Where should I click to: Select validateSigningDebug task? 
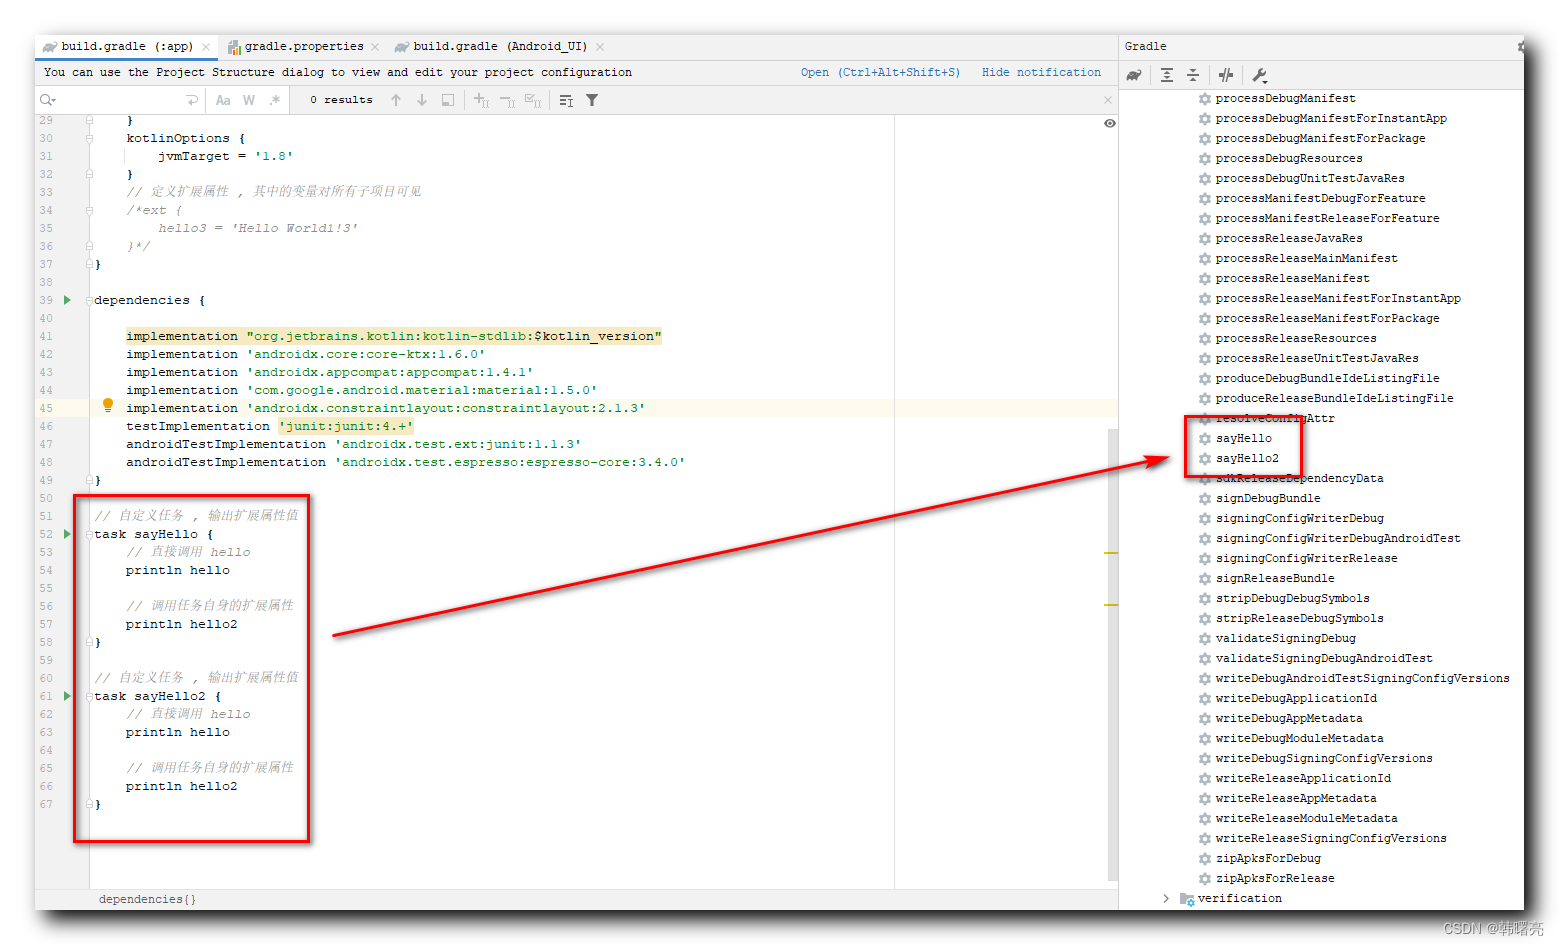(1286, 638)
